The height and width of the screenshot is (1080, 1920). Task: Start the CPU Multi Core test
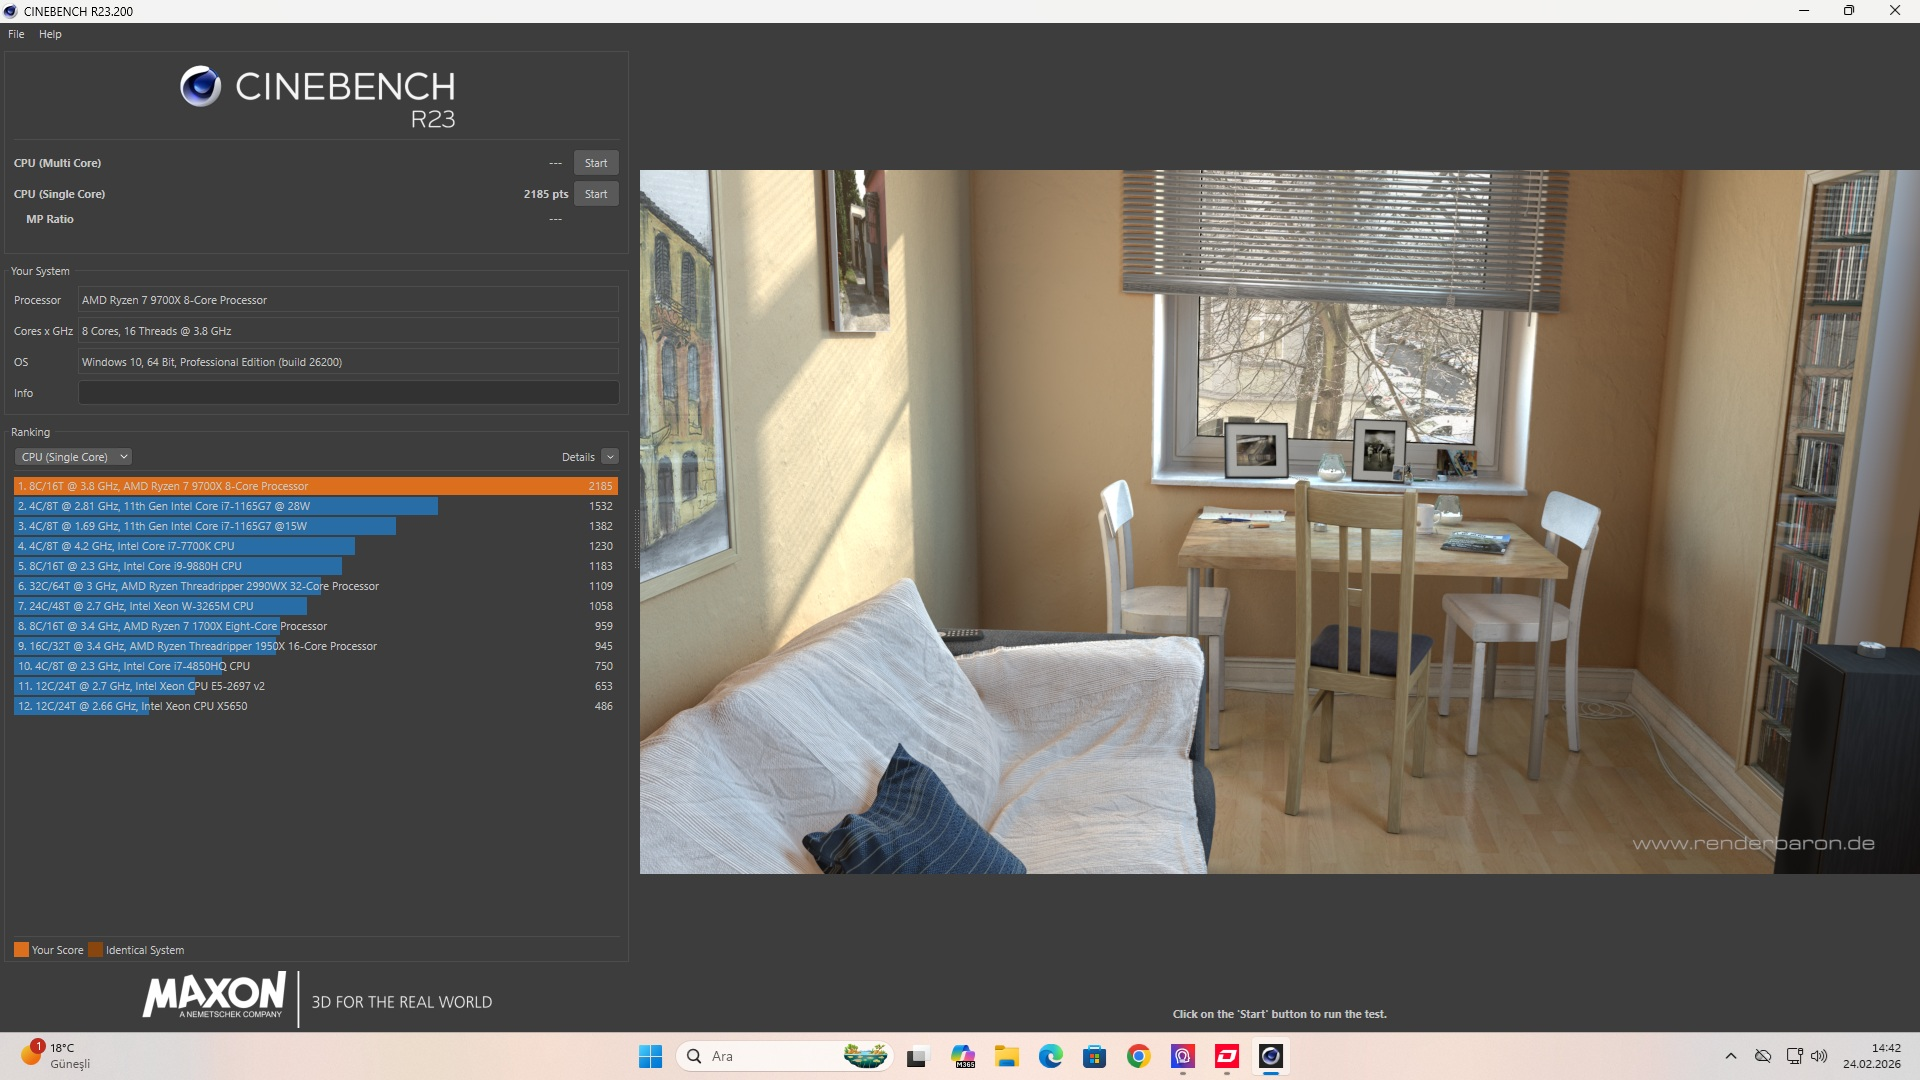pyautogui.click(x=596, y=163)
